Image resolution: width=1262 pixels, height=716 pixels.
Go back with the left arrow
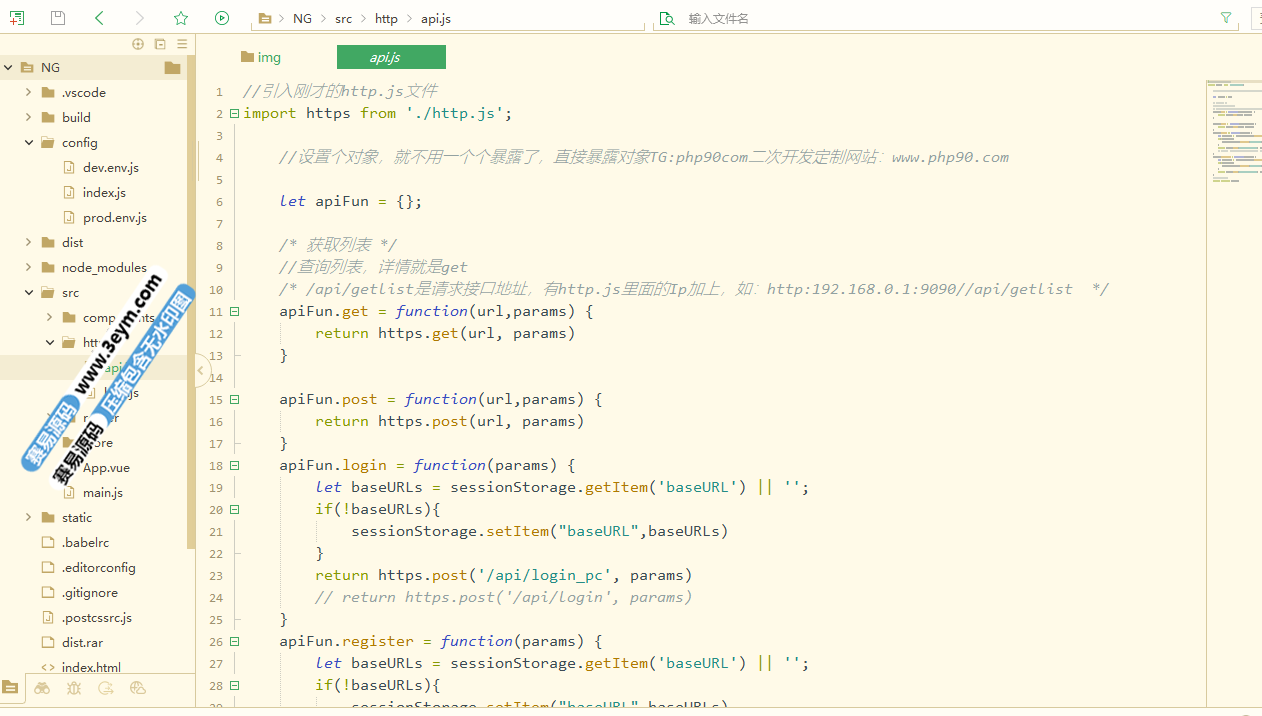coord(99,18)
